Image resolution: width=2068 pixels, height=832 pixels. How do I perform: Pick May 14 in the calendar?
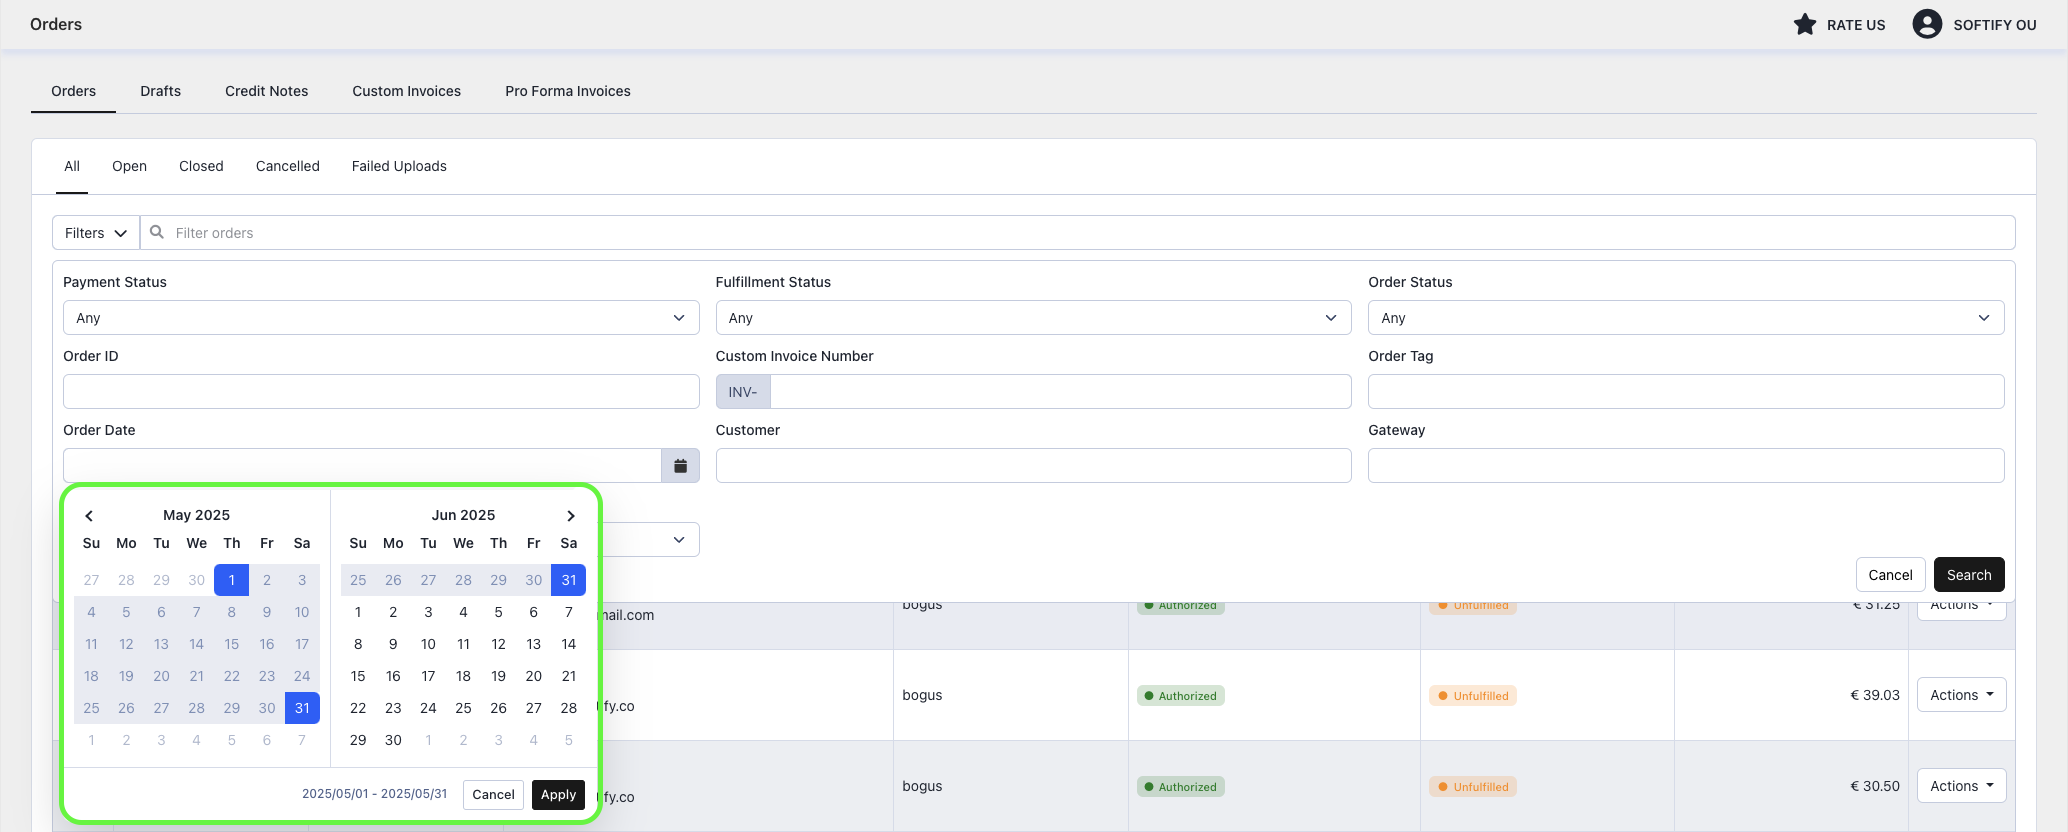click(197, 644)
